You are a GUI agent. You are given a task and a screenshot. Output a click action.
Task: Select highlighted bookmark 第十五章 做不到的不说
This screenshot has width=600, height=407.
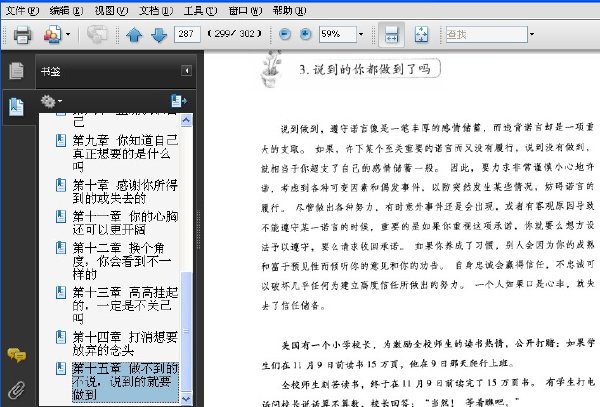pyautogui.click(x=126, y=381)
